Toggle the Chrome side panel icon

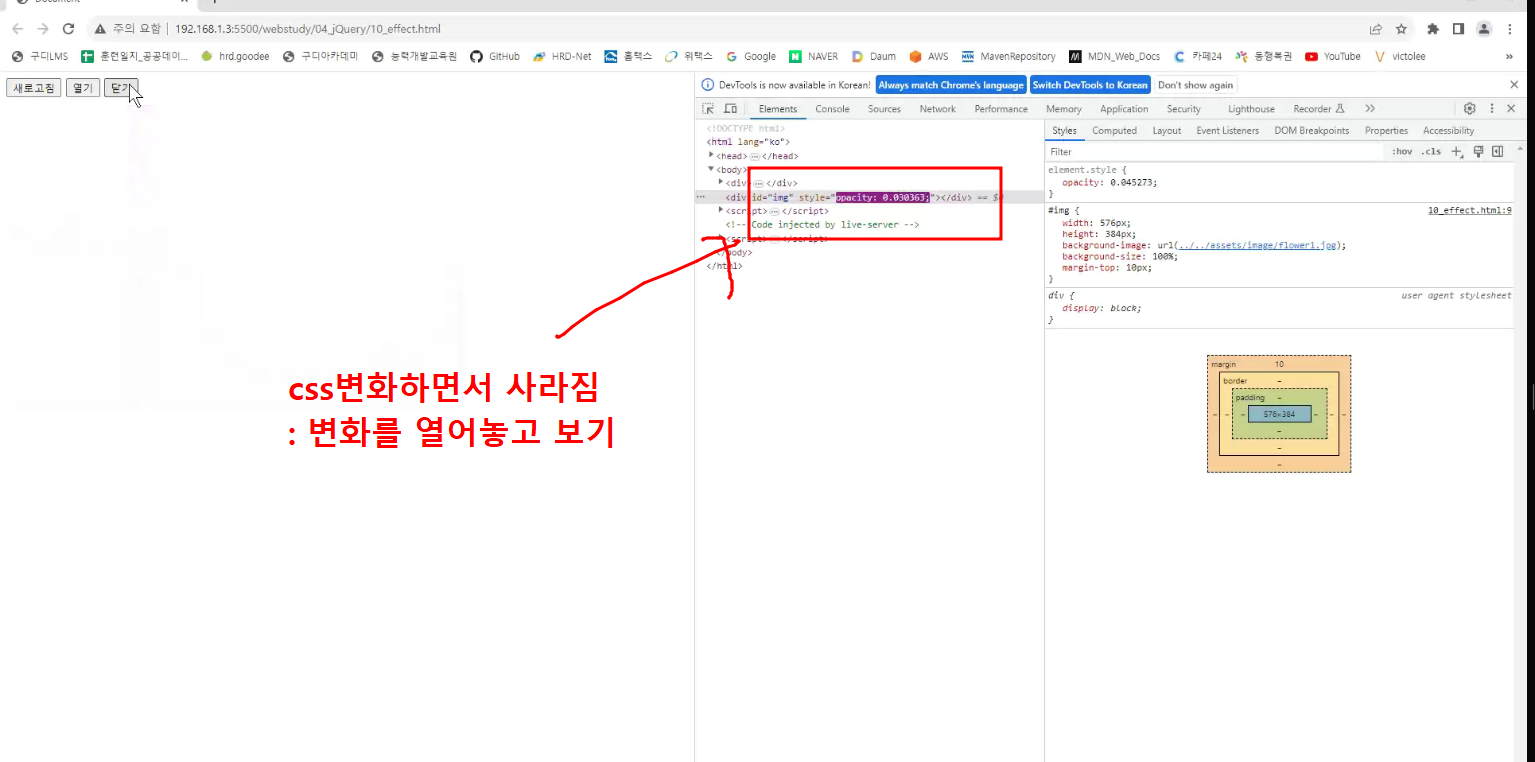point(1458,29)
